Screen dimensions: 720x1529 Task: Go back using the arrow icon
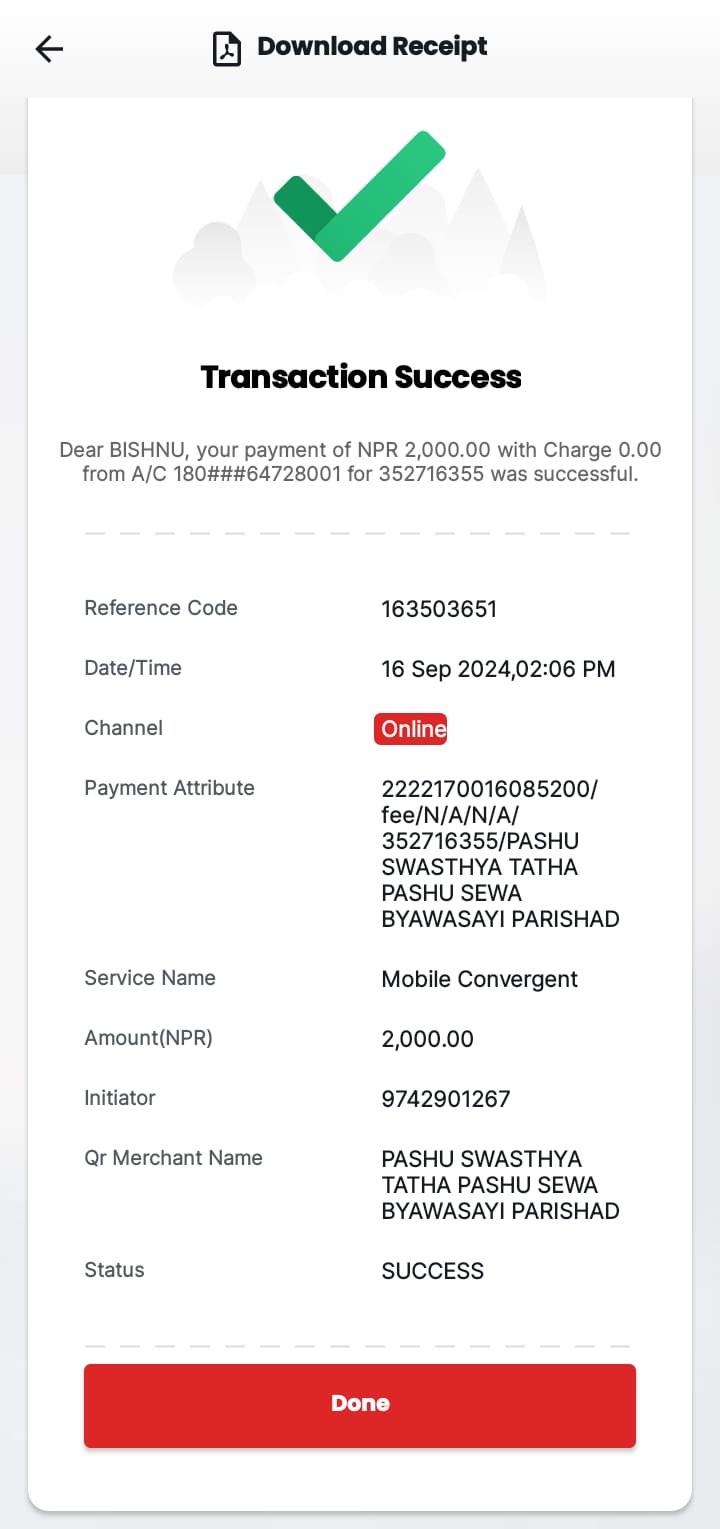(x=49, y=49)
